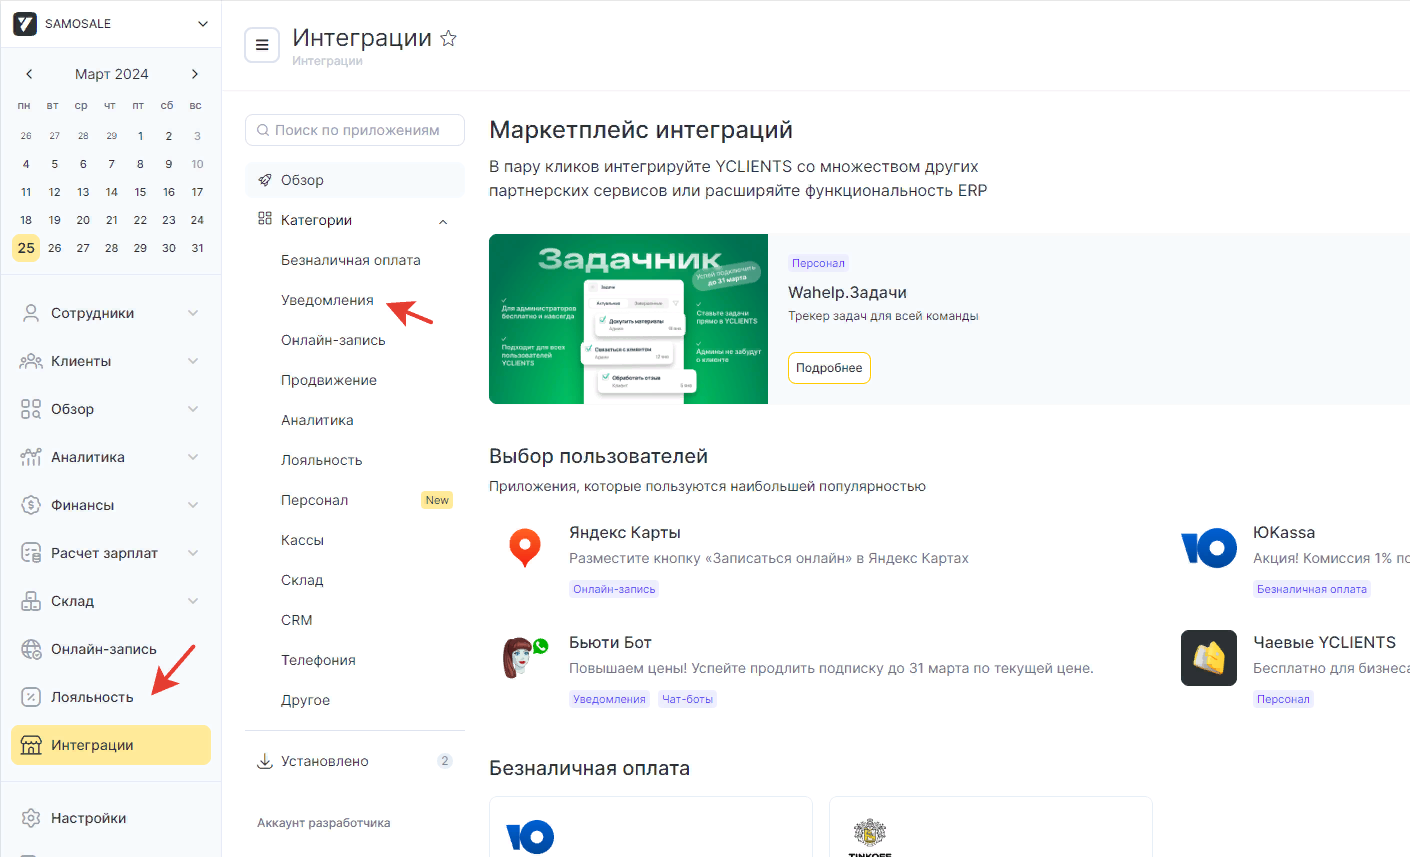Select the Склад category in integrations
Image resolution: width=1410 pixels, height=857 pixels.
pyautogui.click(x=302, y=580)
